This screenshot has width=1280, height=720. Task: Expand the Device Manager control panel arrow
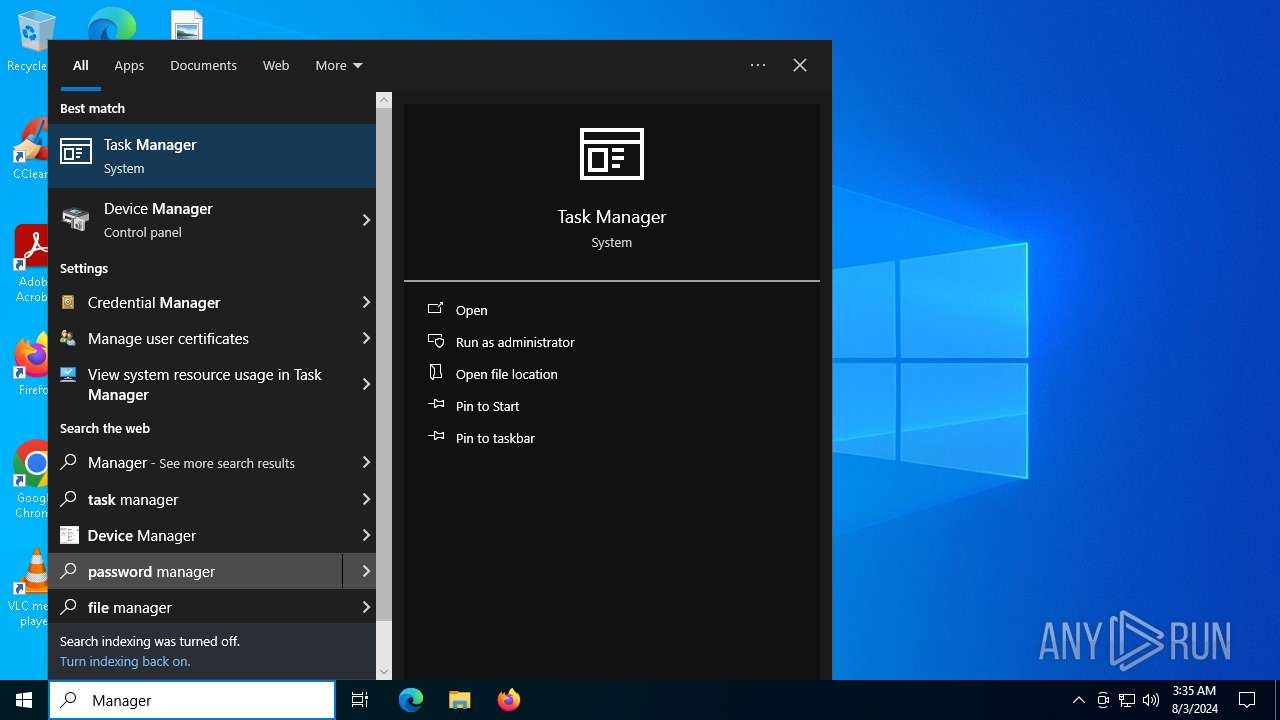(365, 220)
